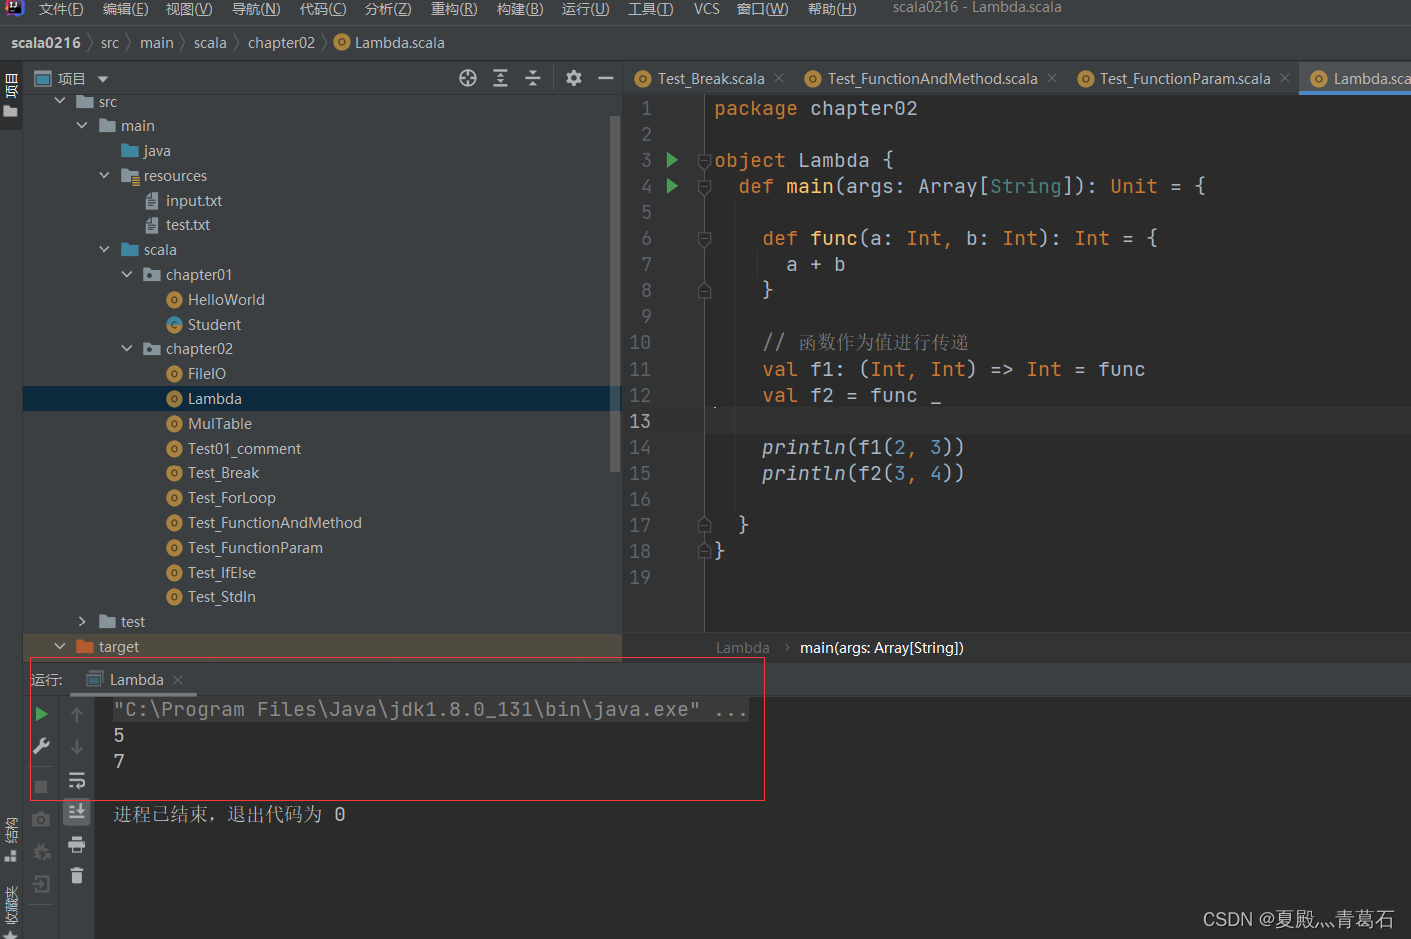The image size is (1411, 939).
Task: Run main method via gutter arrow
Action: click(672, 186)
